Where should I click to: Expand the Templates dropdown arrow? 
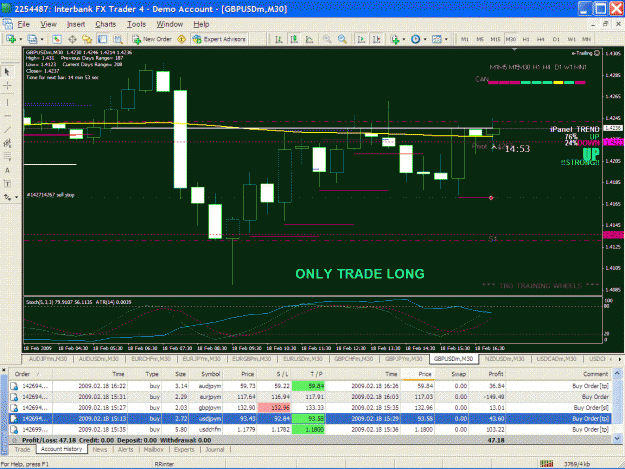pos(446,39)
